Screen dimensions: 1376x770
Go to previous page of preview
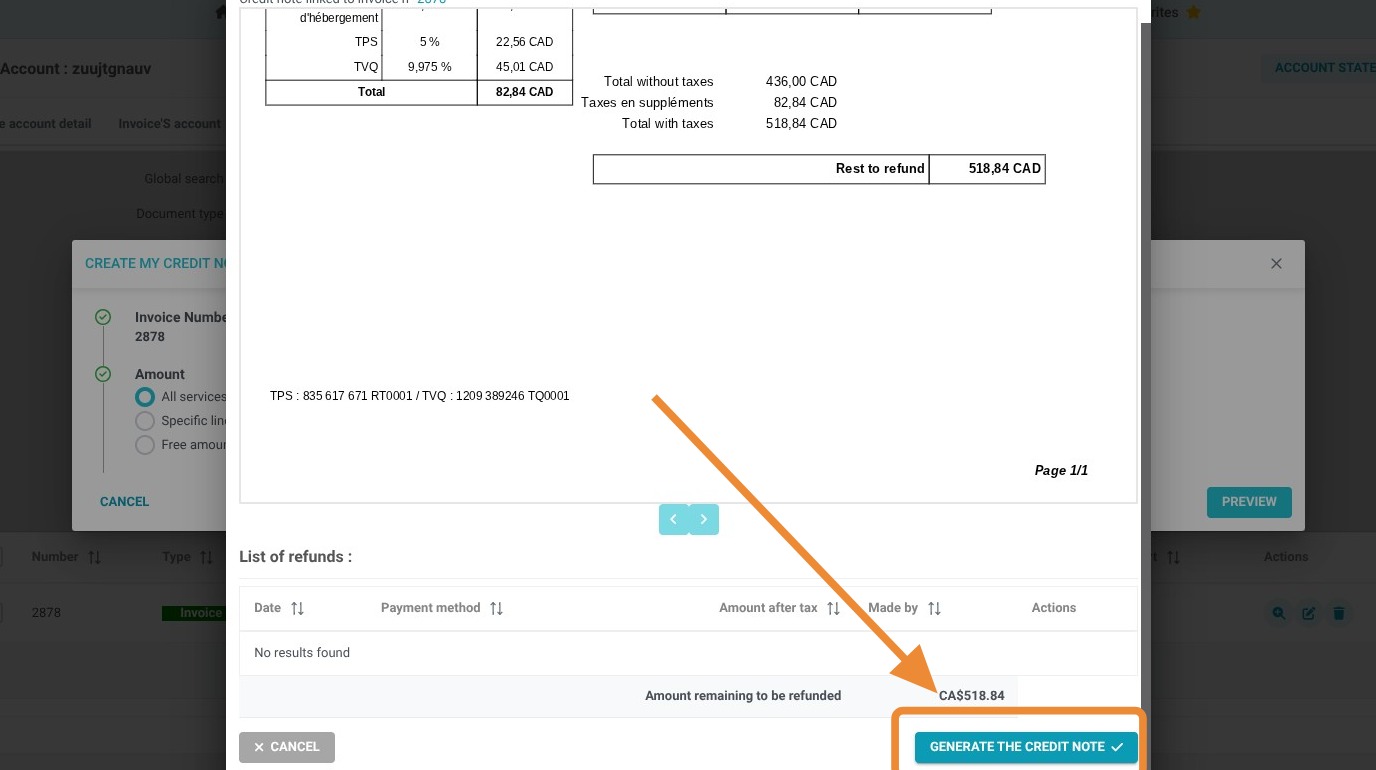(673, 519)
